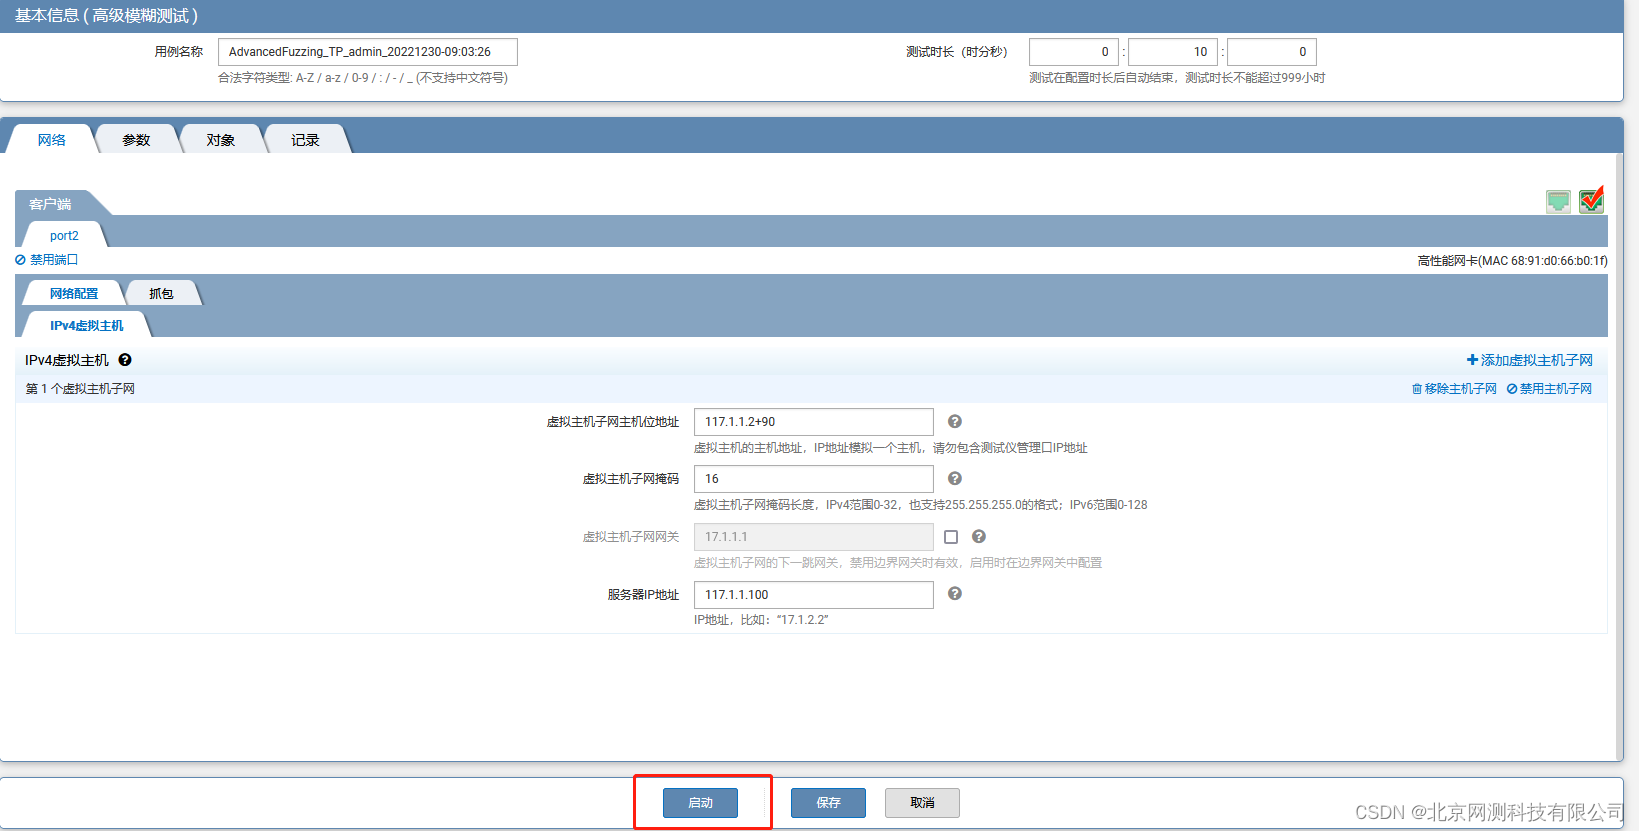Click the vertical scrollbar on the right
1639x831 pixels.
click(x=1619, y=457)
